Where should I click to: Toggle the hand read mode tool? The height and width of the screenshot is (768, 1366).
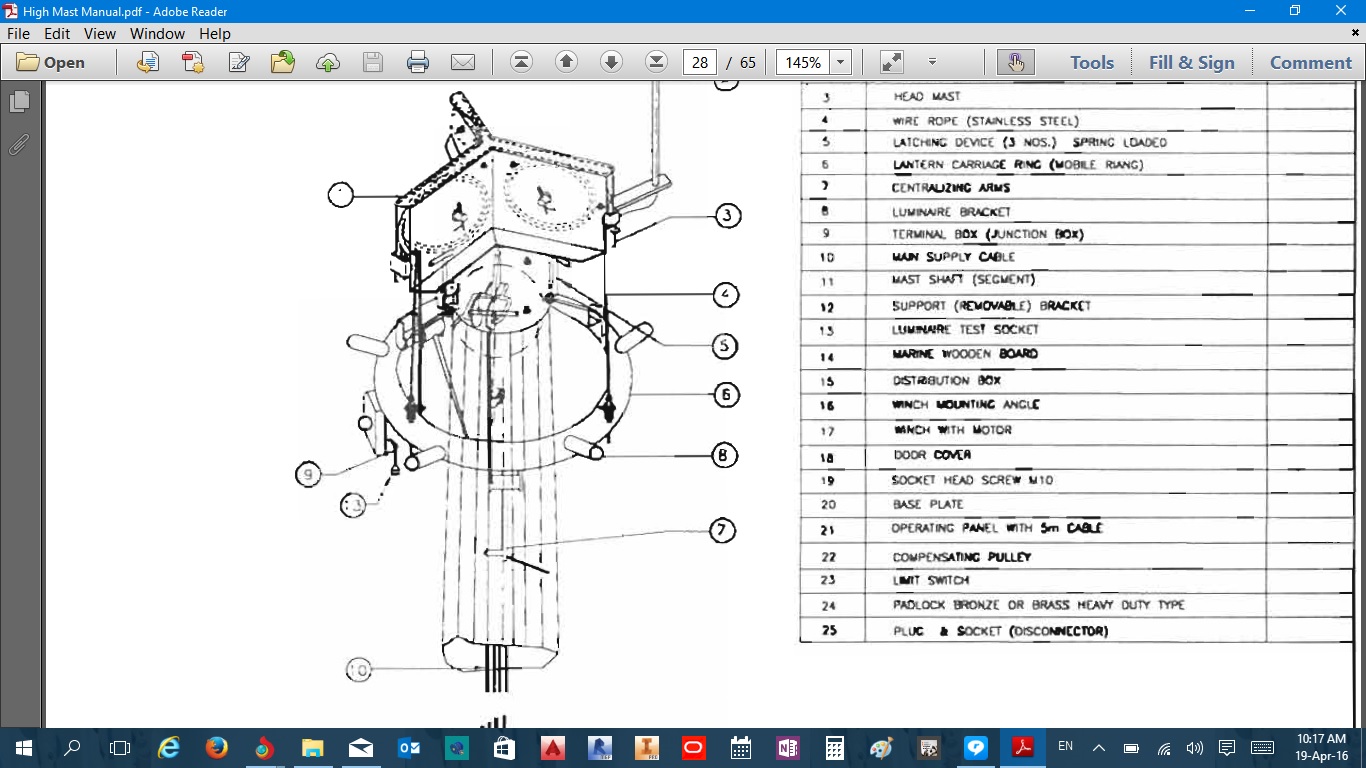pyautogui.click(x=1016, y=62)
